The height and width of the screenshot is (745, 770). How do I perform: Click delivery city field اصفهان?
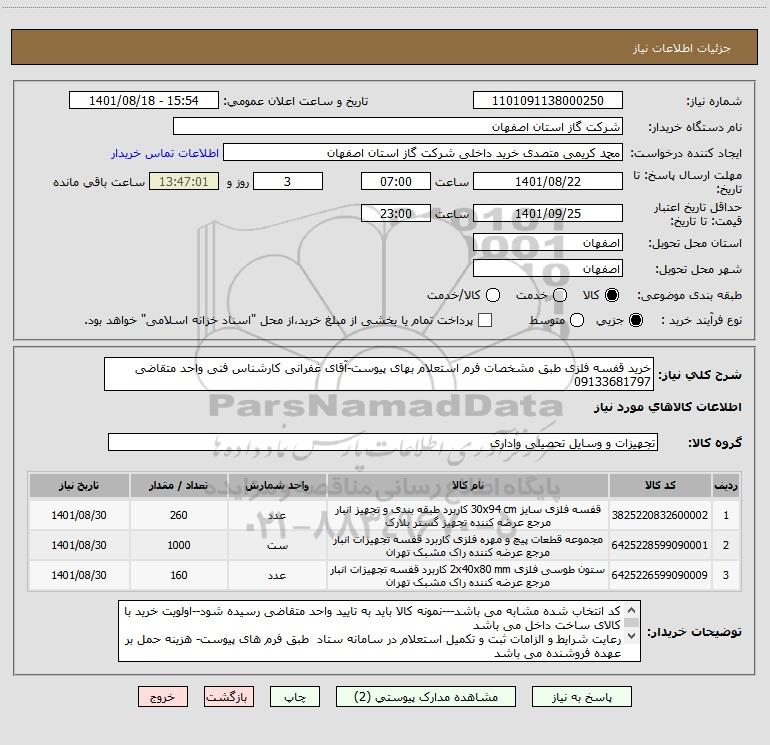[x=548, y=269]
